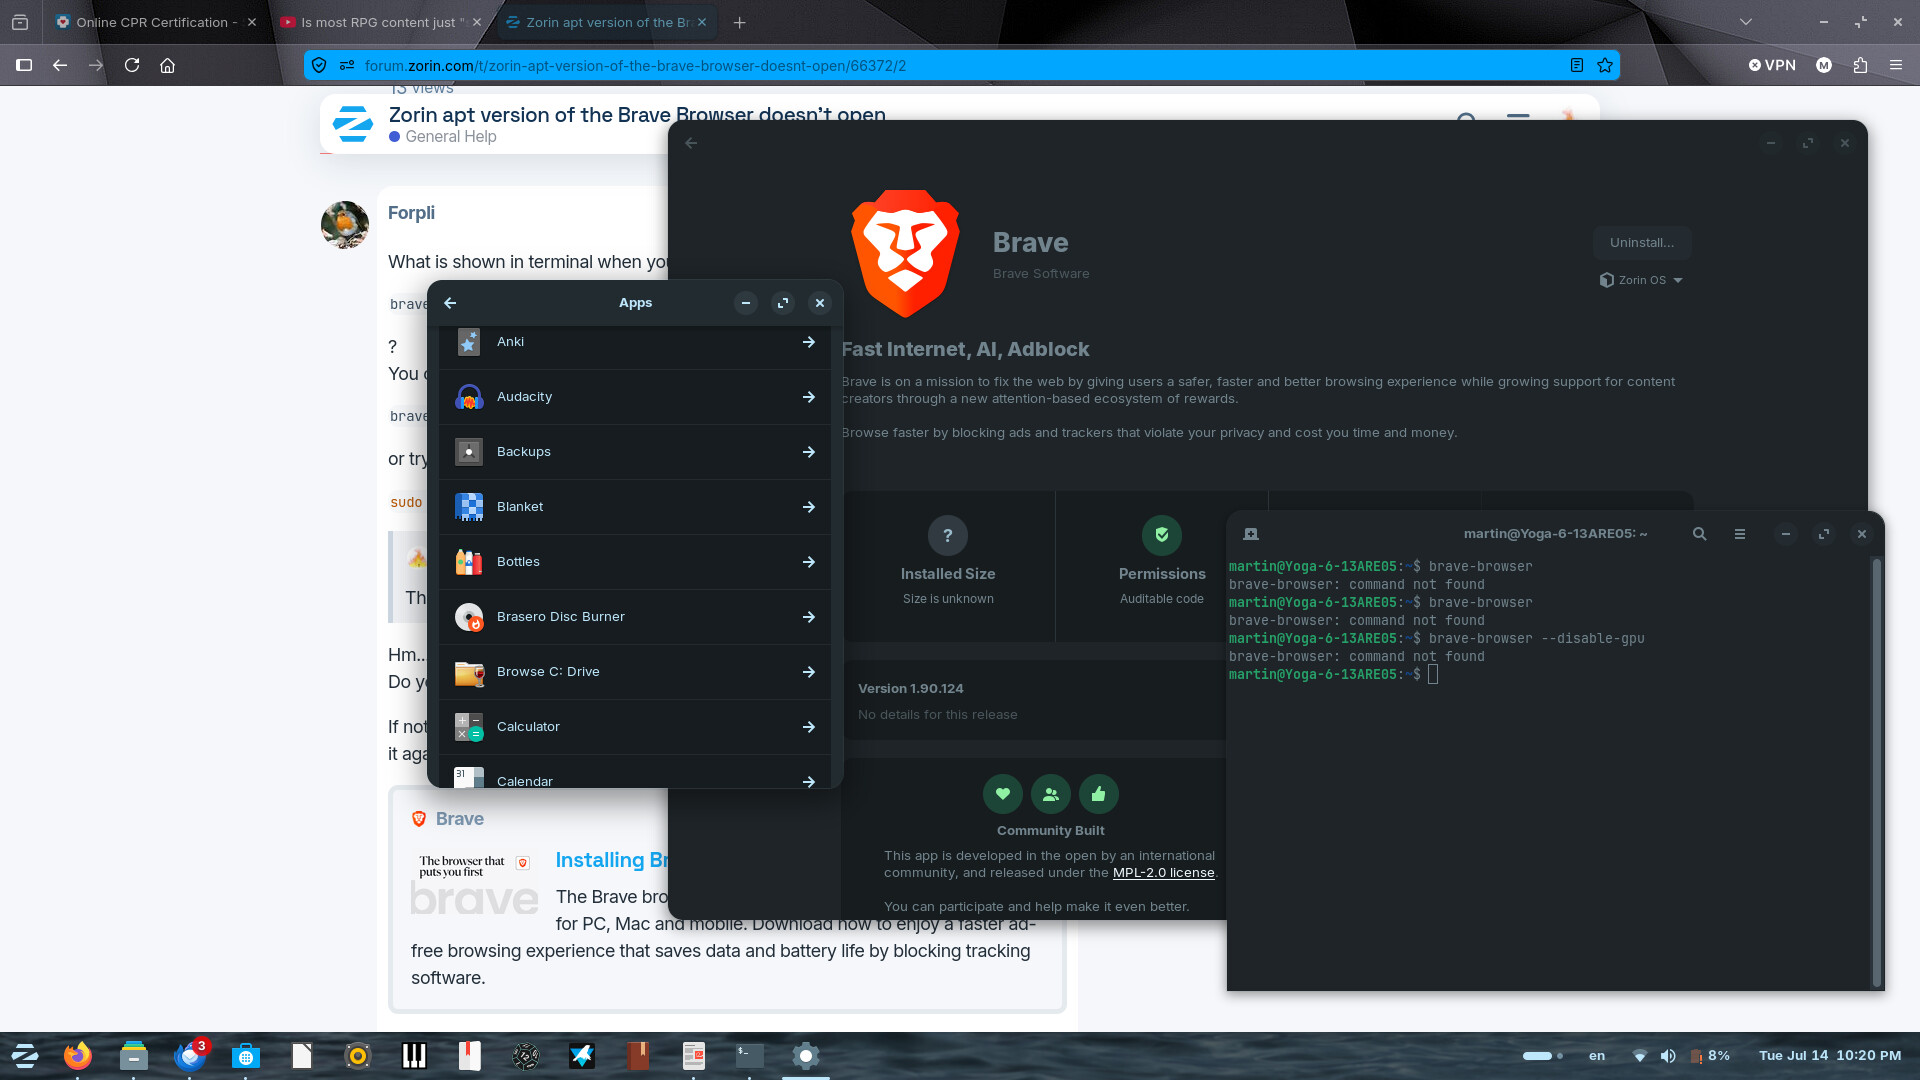Click the Installed Size info tile
Image resolution: width=1920 pixels, height=1080 pixels.
coord(948,566)
